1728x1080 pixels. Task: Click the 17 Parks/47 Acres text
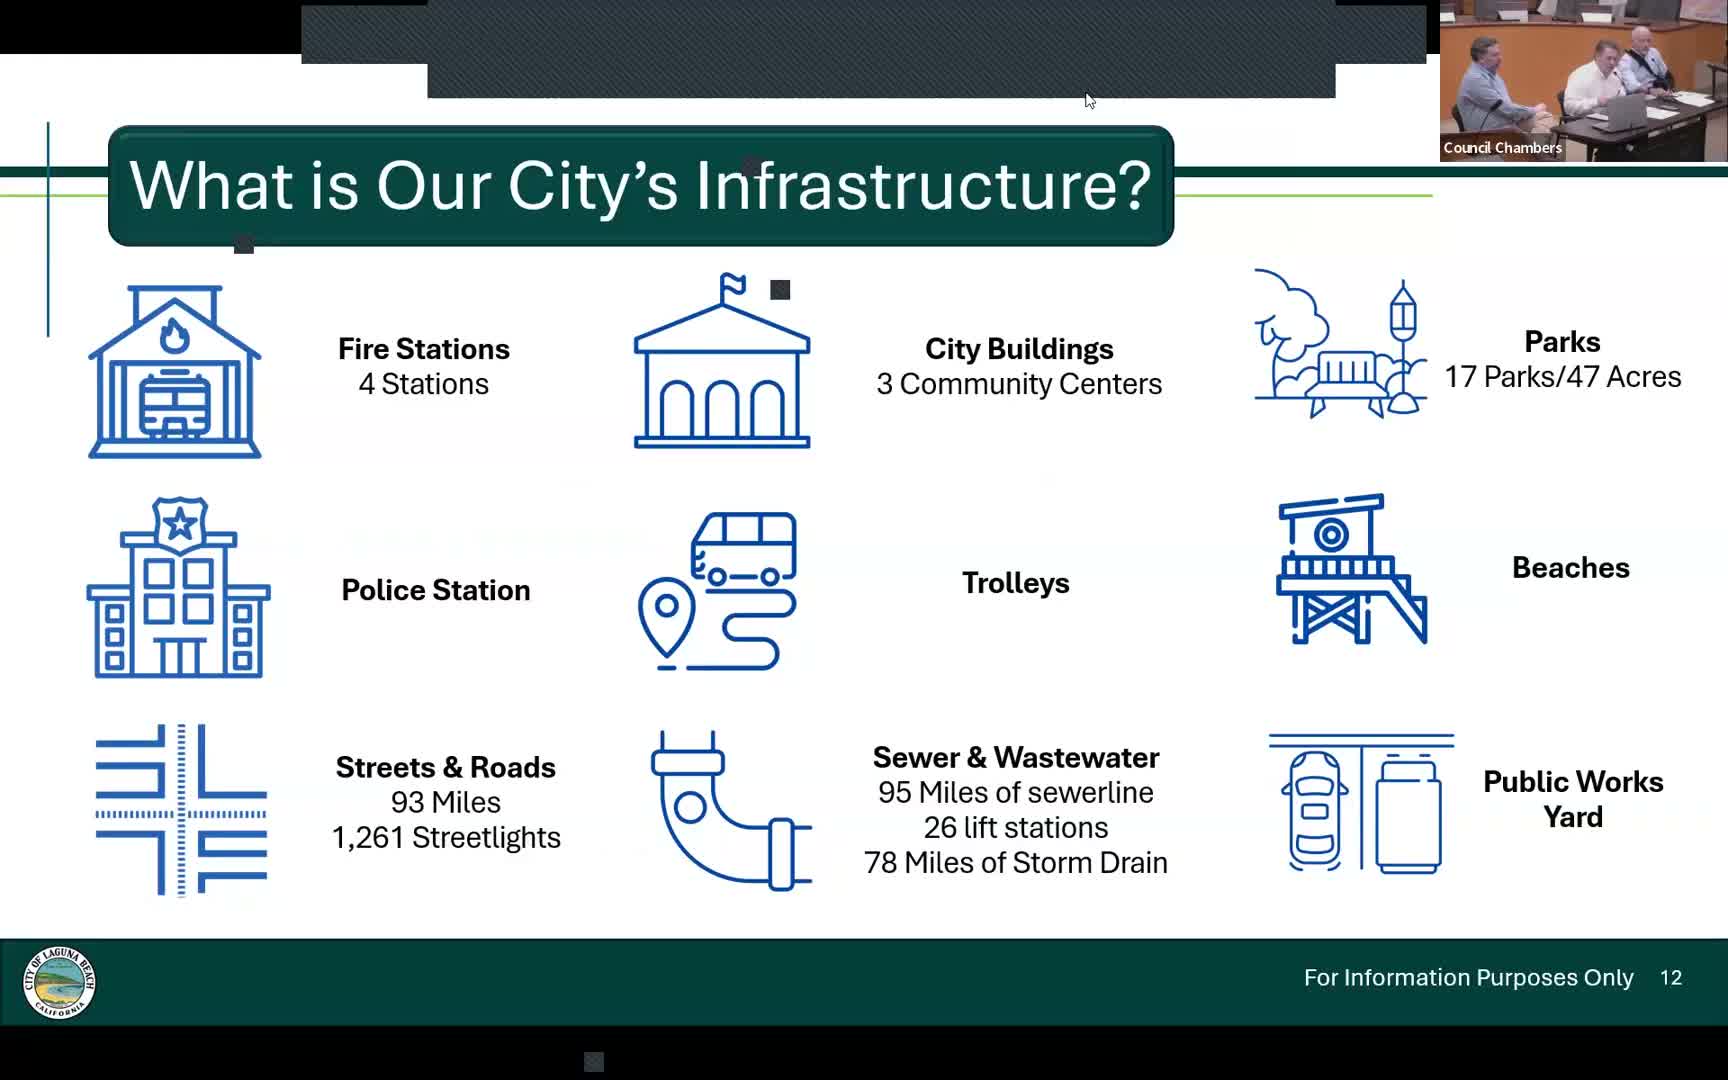(x=1561, y=377)
